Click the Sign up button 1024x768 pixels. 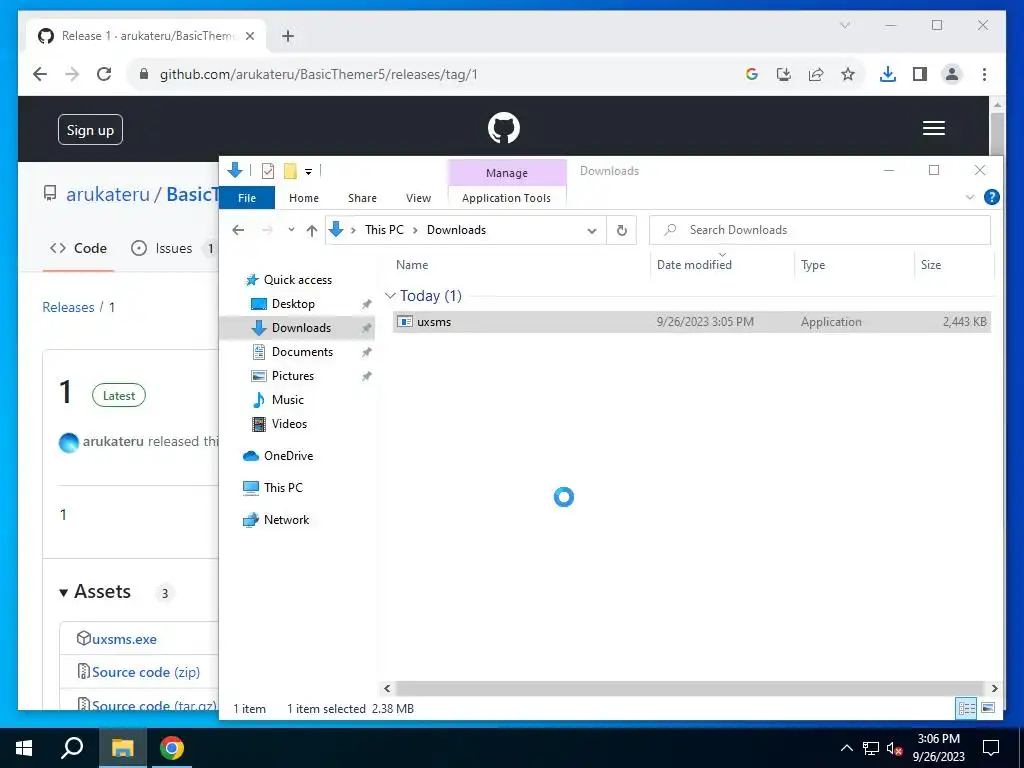click(90, 130)
